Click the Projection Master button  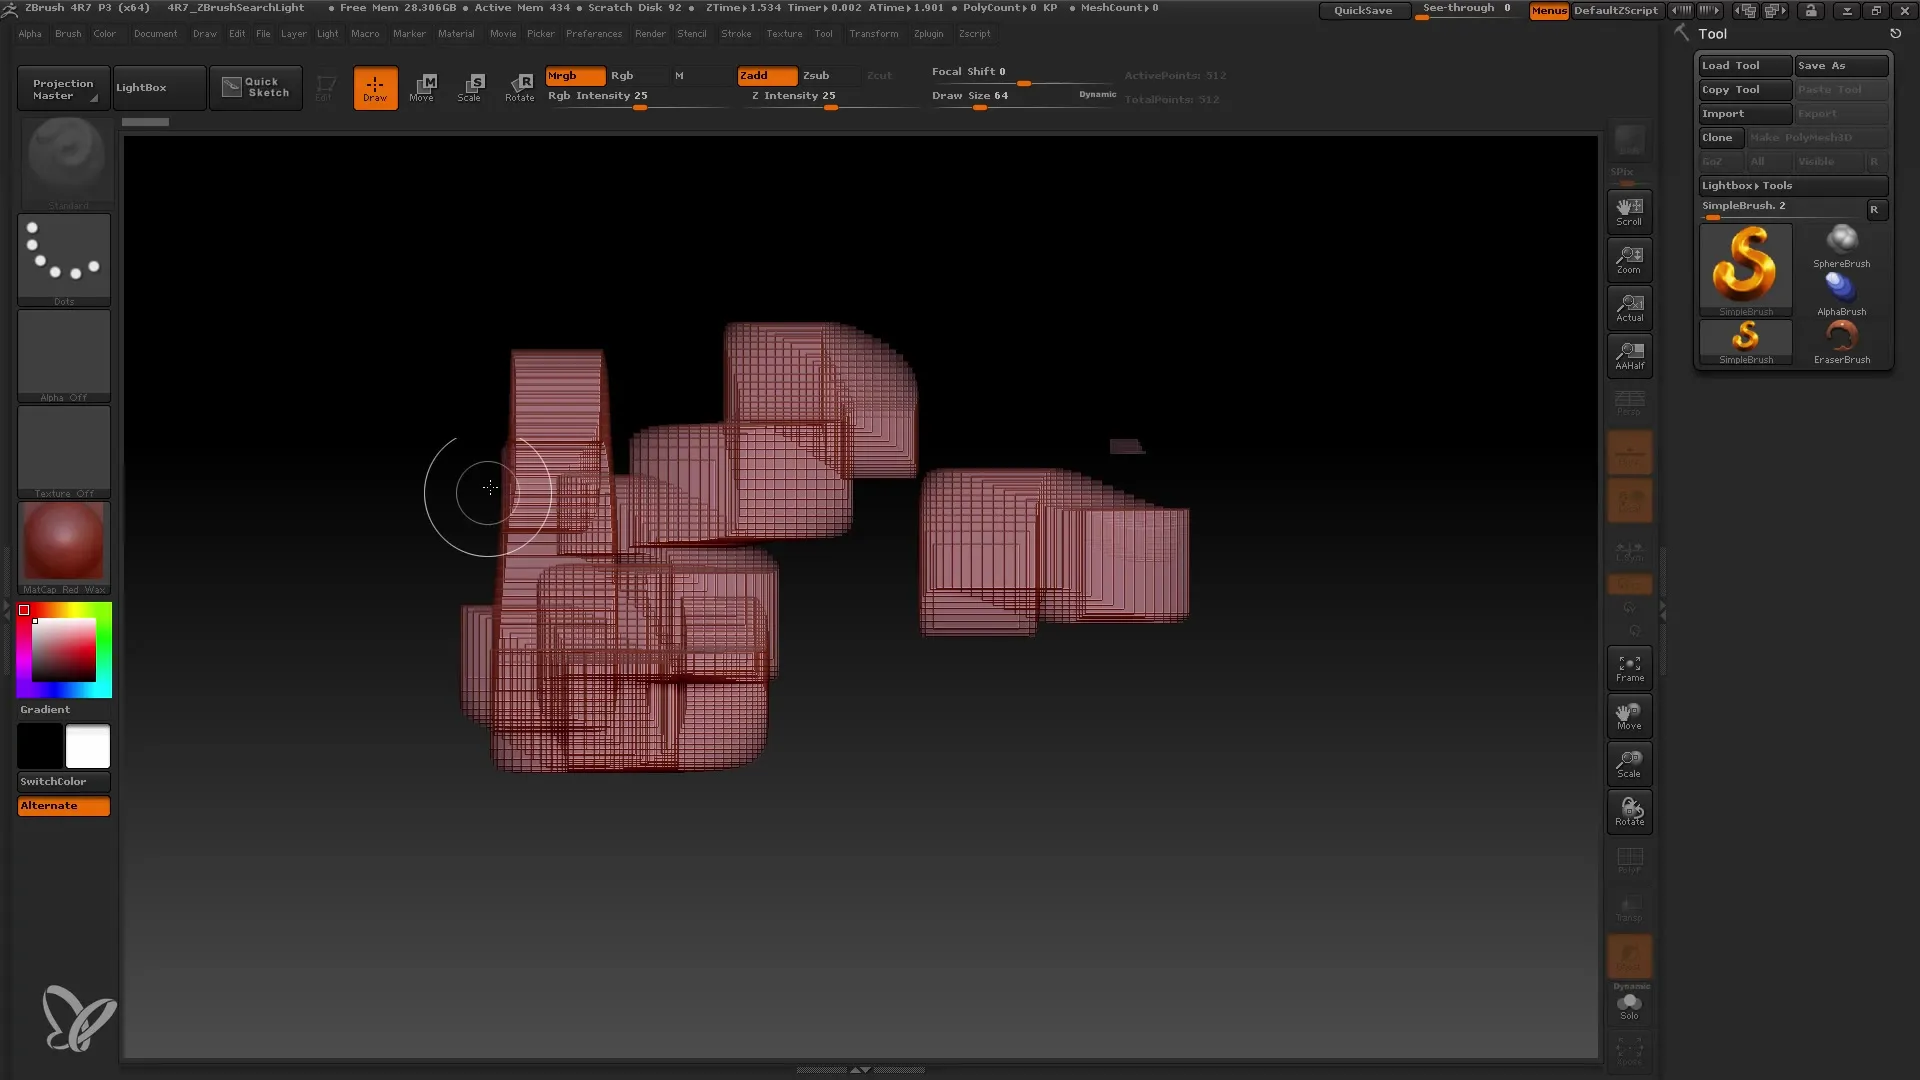coord(62,87)
